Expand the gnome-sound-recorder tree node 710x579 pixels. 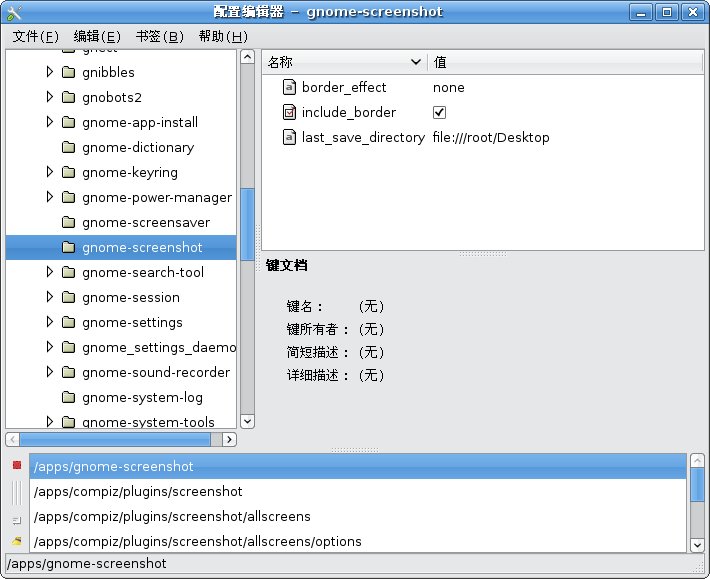pyautogui.click(x=50, y=372)
